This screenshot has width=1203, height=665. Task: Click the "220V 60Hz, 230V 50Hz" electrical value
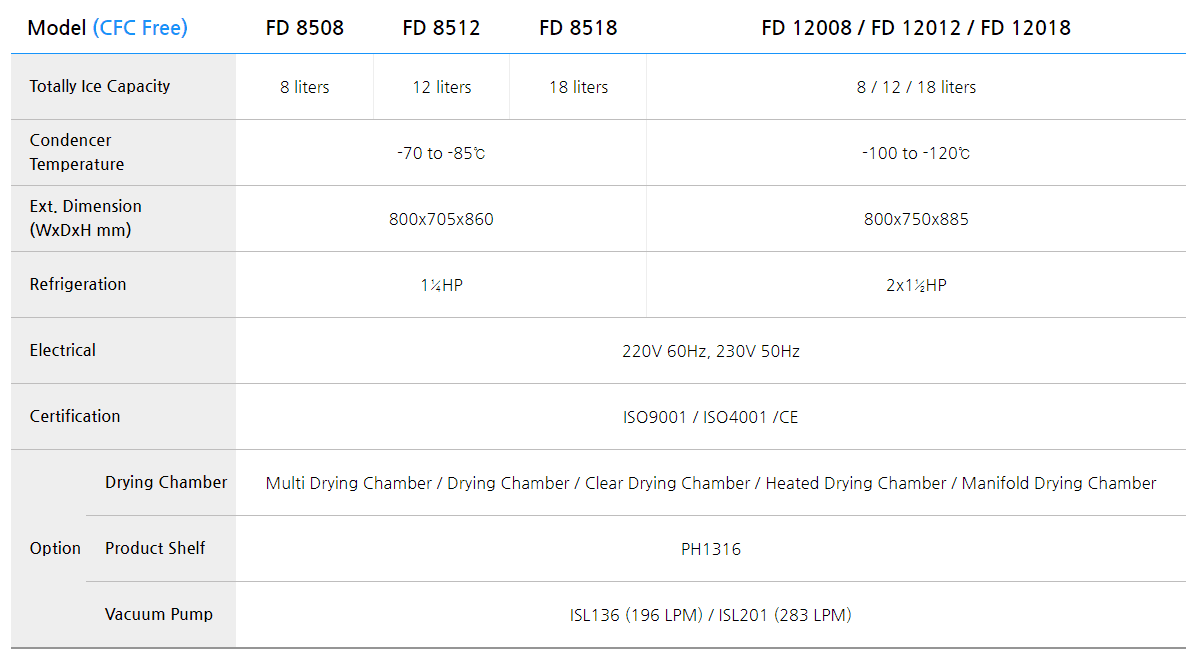click(x=711, y=351)
